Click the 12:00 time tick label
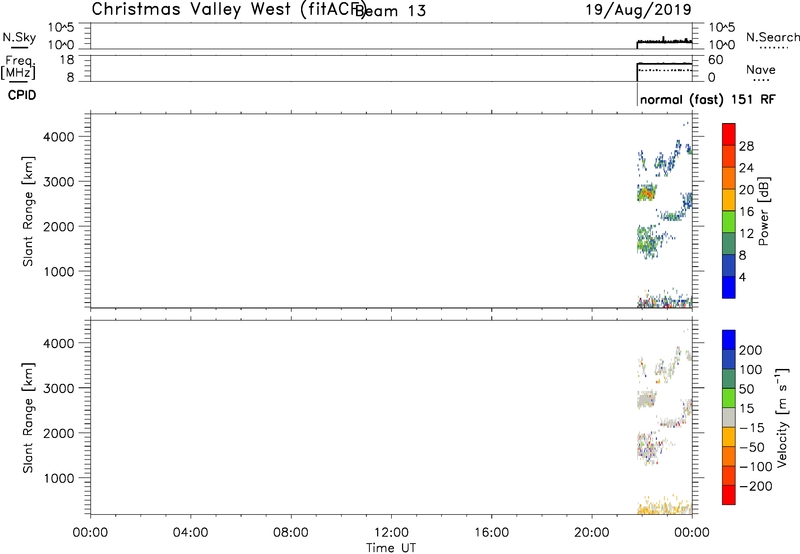Viewport: 800px width, 554px height. click(391, 533)
